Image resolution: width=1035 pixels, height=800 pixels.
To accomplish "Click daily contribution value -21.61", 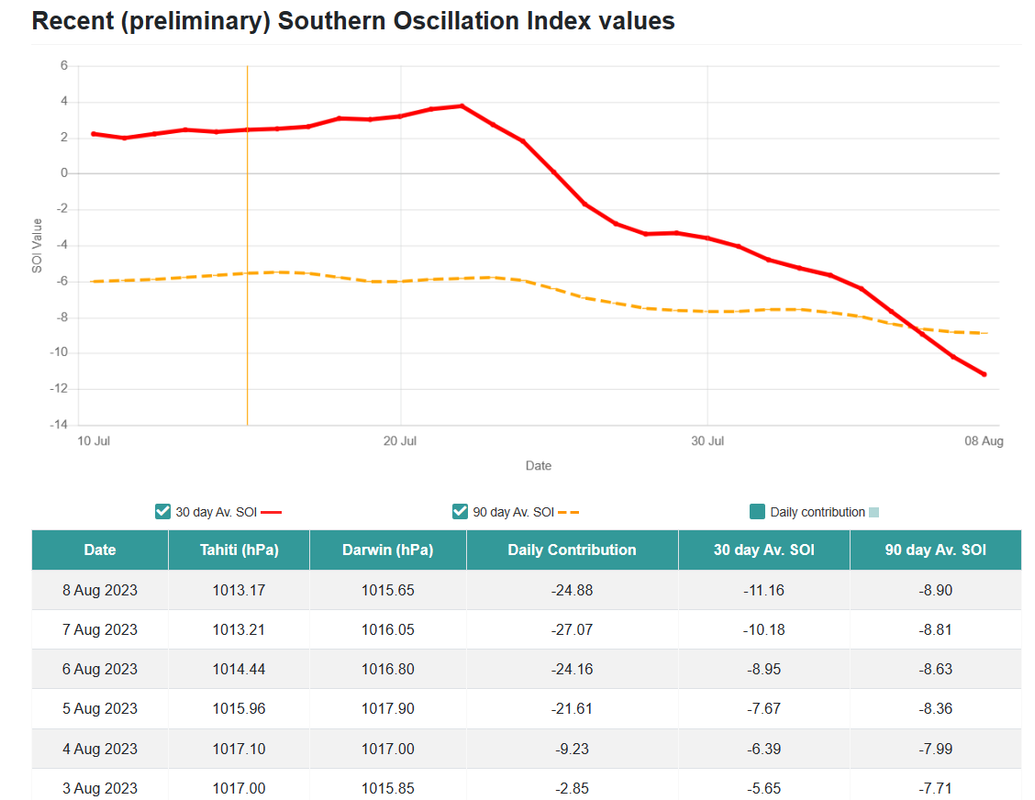I will pos(572,709).
